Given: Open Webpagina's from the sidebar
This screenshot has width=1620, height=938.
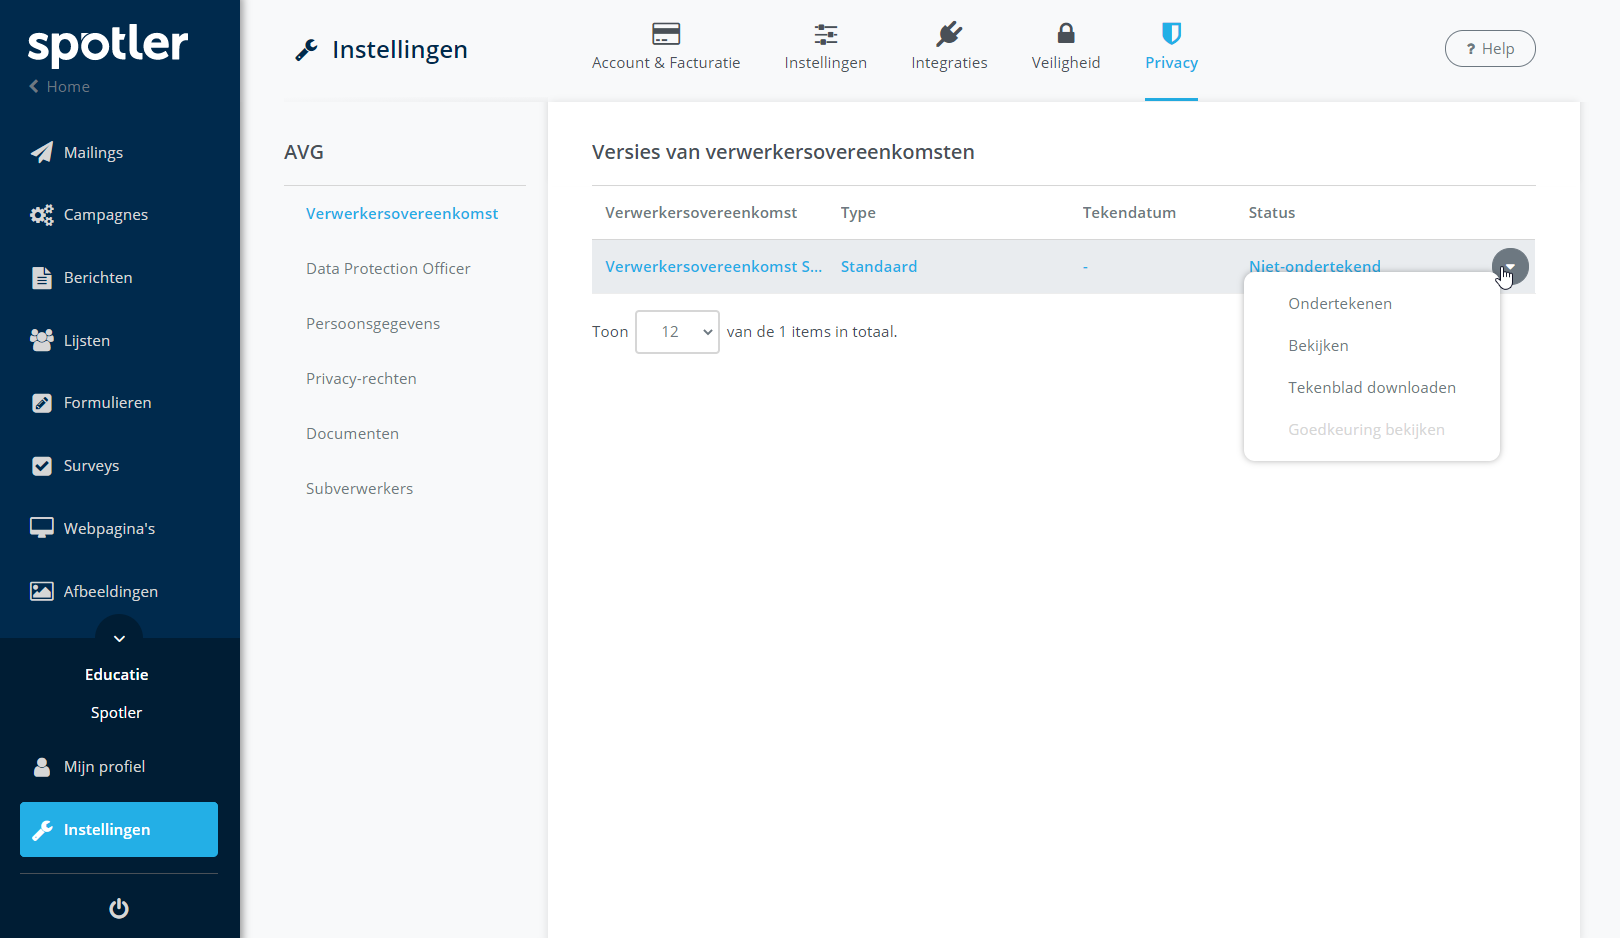Looking at the screenshot, I should click(104, 527).
